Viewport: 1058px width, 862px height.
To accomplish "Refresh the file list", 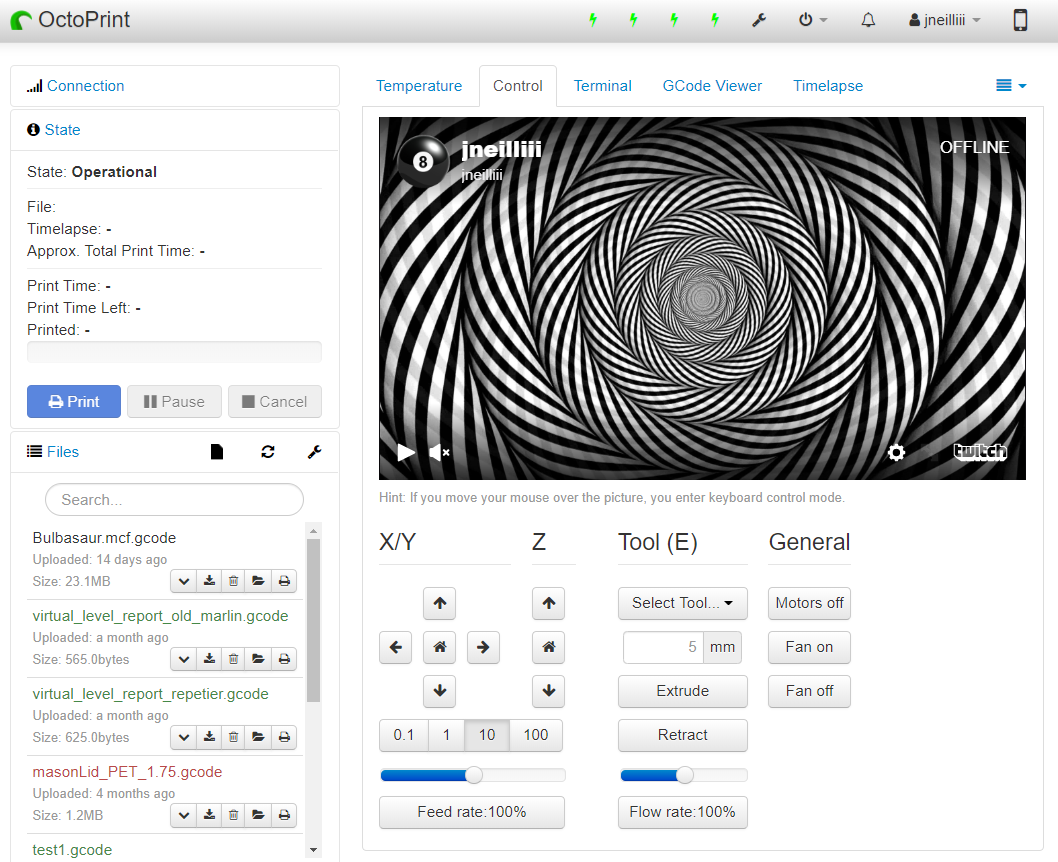I will (268, 451).
